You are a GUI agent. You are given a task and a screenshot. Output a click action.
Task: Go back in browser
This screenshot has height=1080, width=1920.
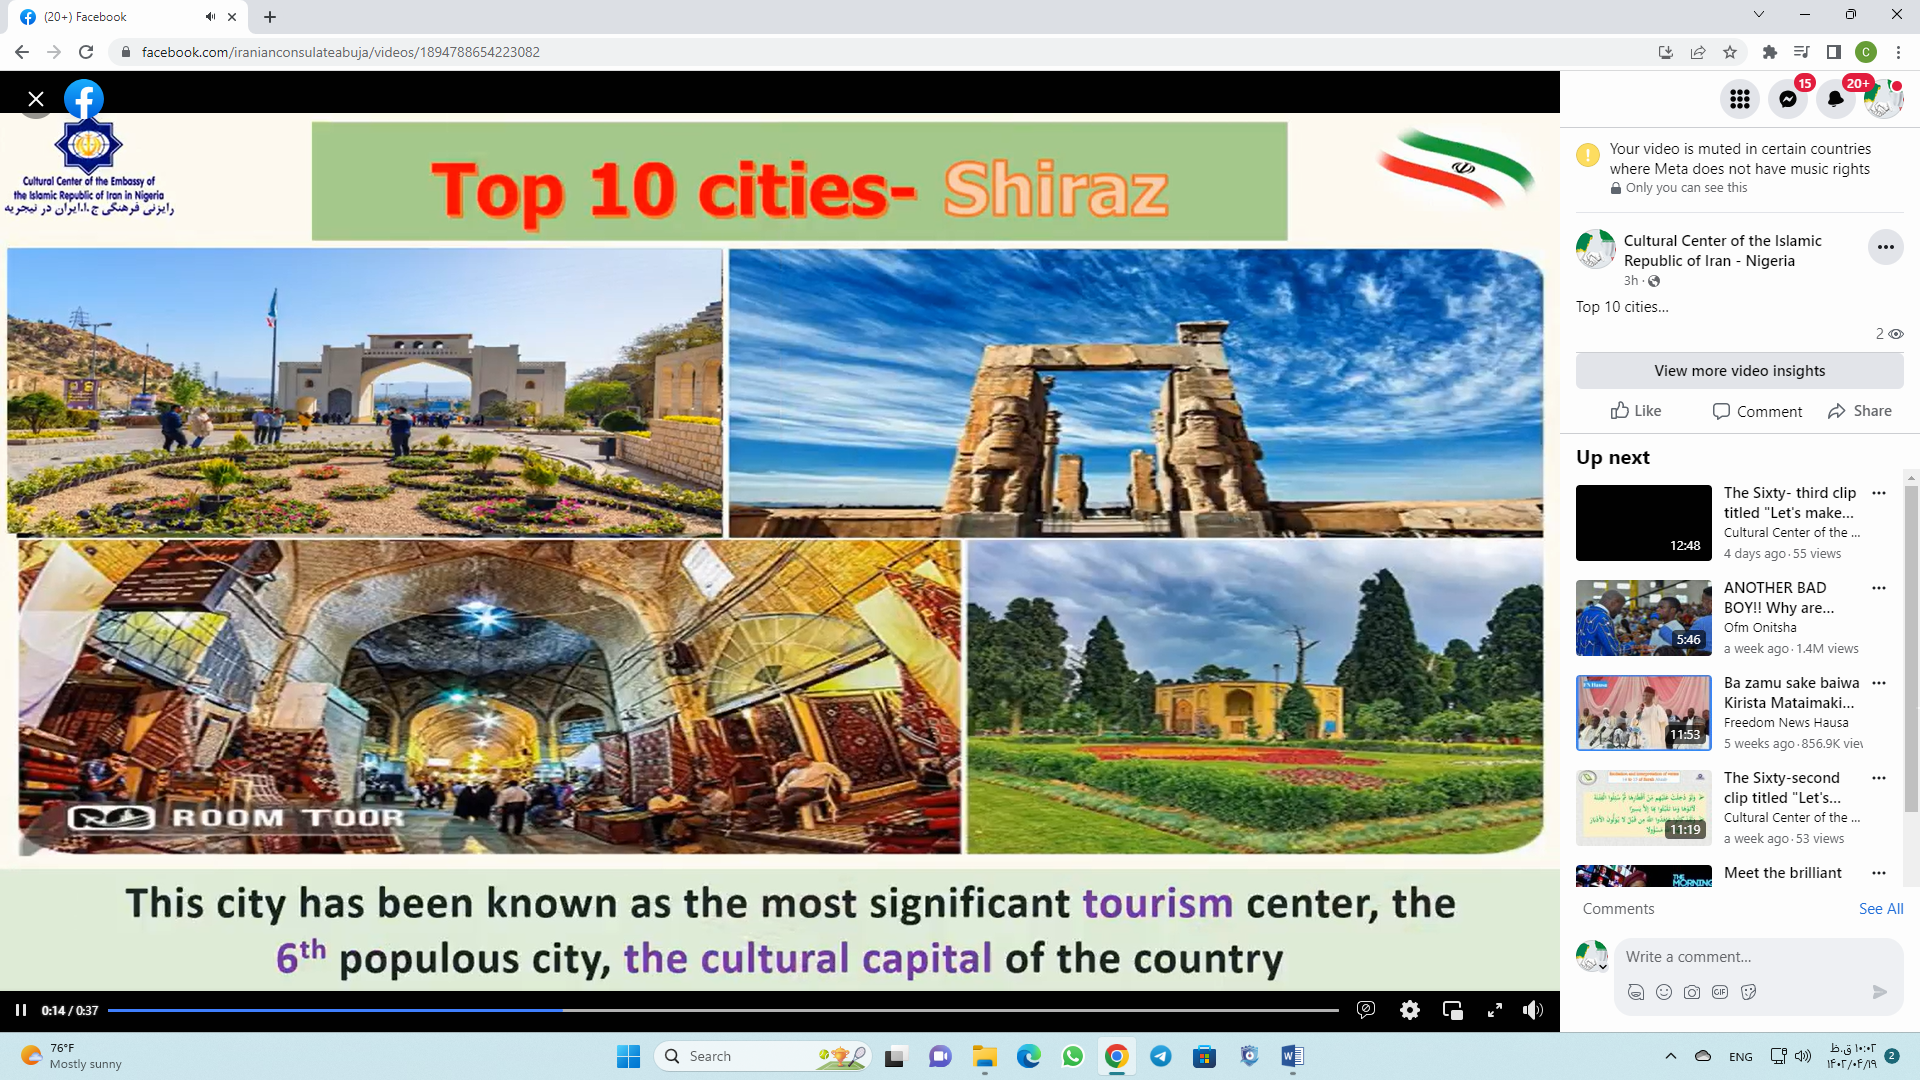[x=22, y=52]
